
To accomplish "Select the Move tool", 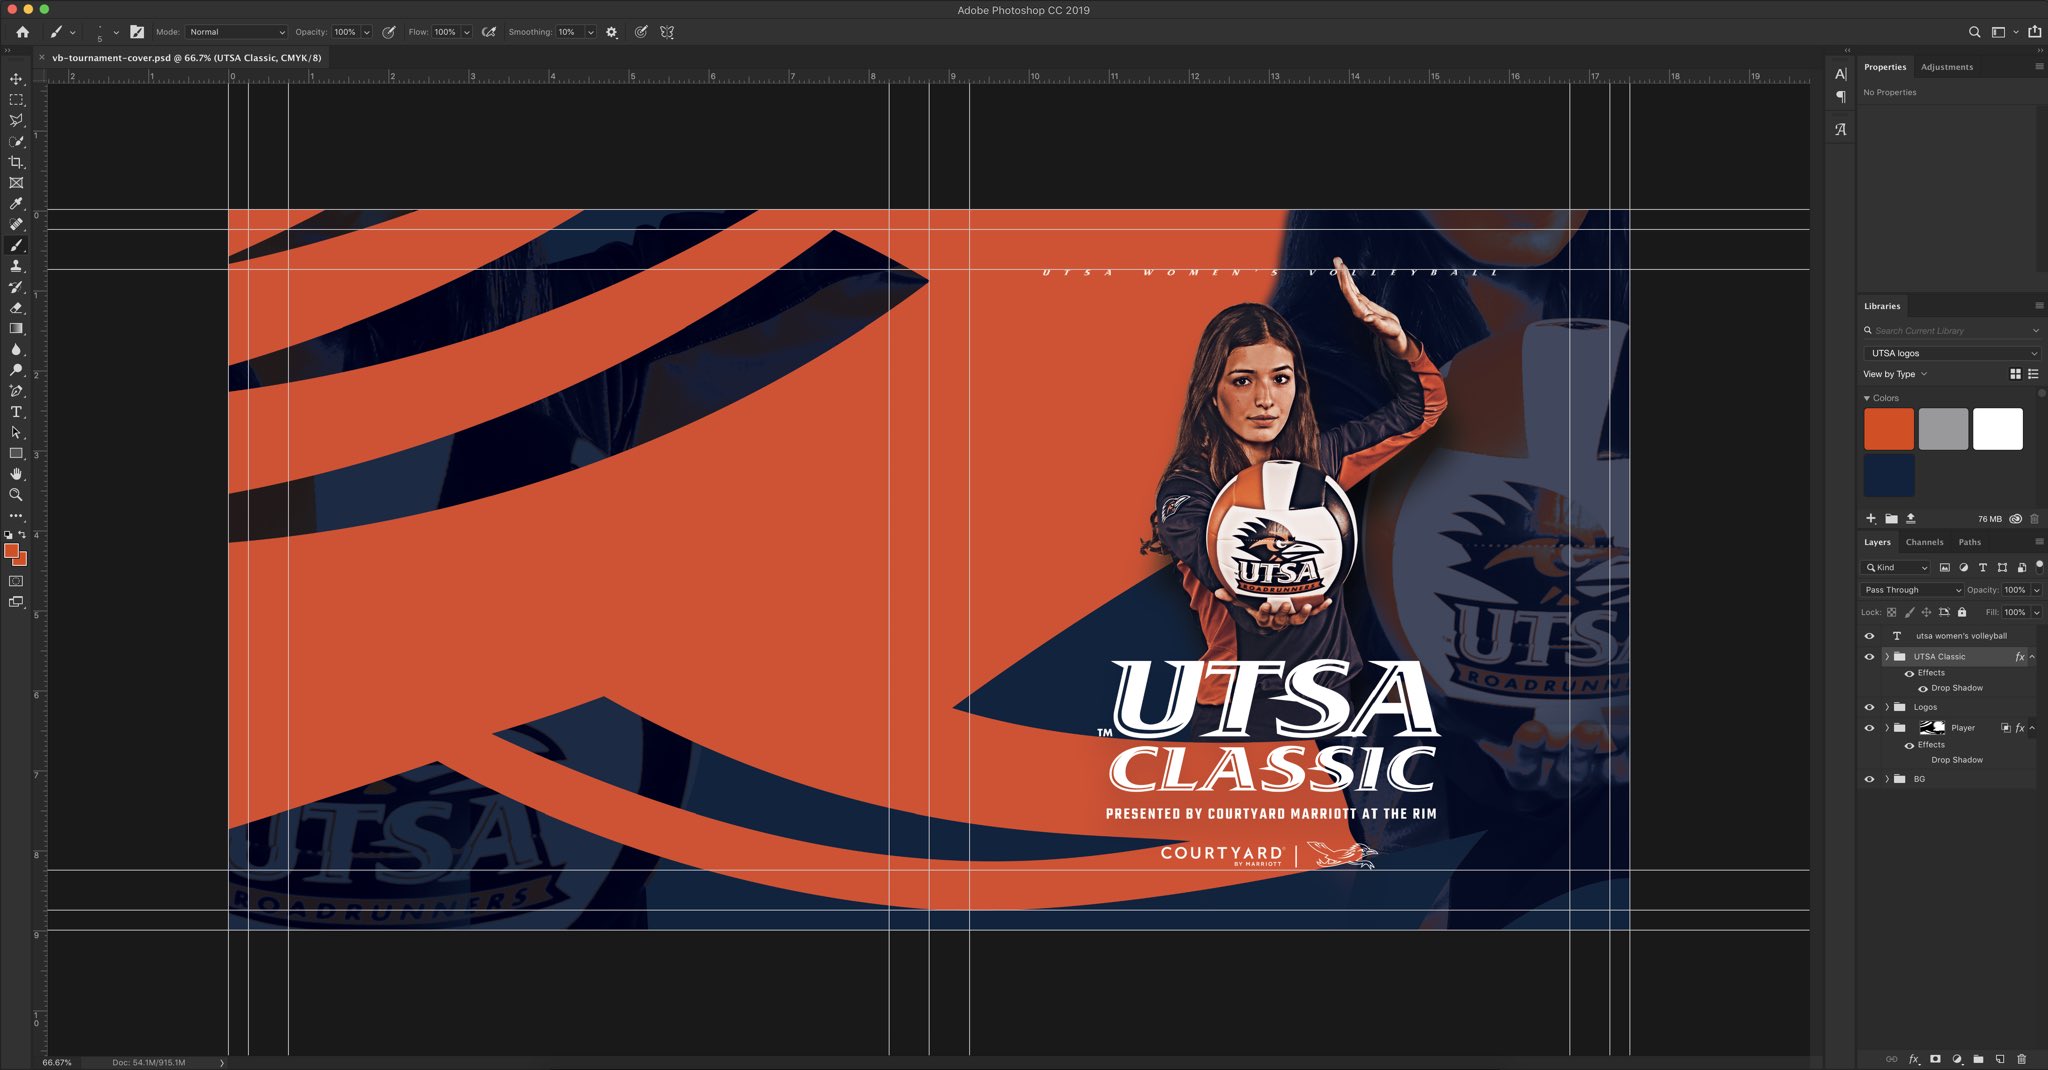I will [x=16, y=79].
